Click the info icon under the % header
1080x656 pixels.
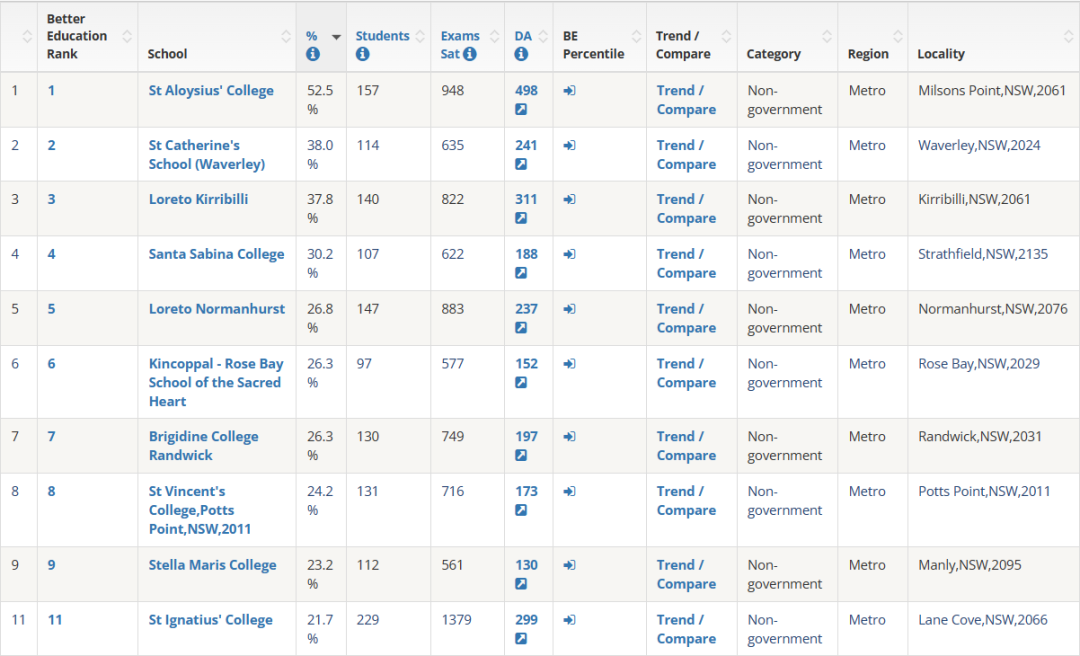coord(313,54)
